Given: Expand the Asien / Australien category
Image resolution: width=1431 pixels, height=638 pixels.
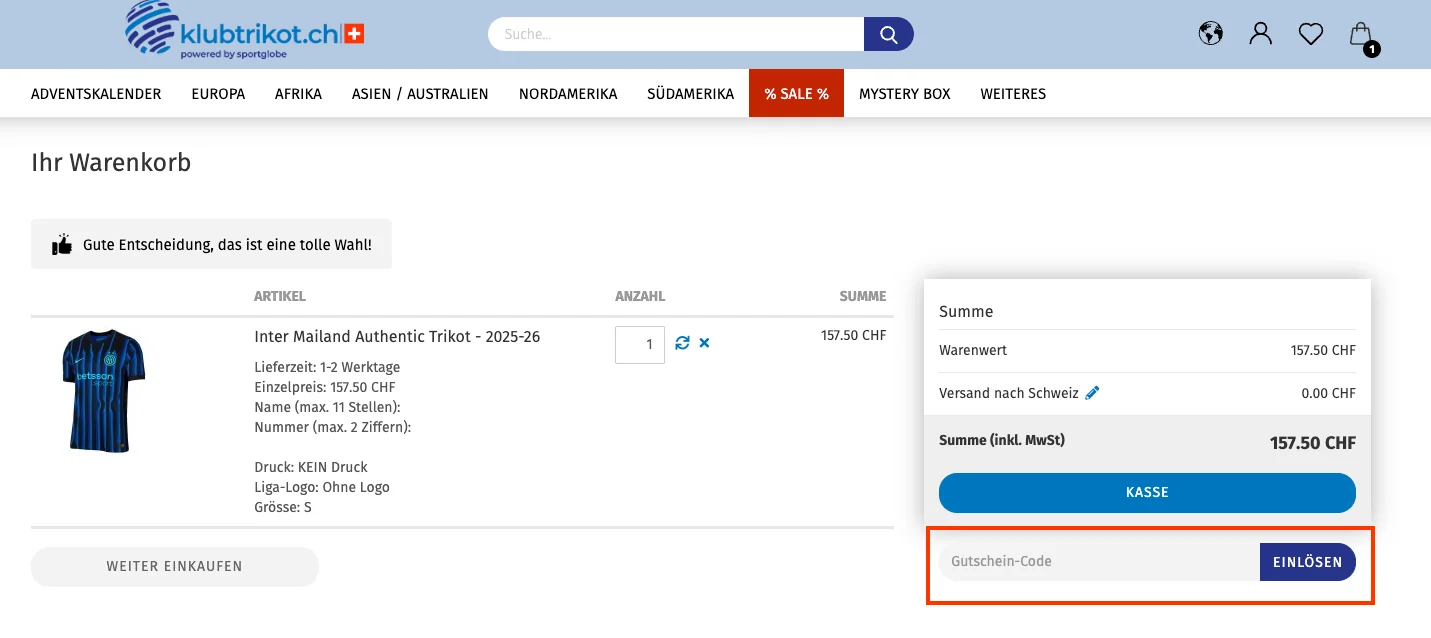Looking at the screenshot, I should coord(420,94).
